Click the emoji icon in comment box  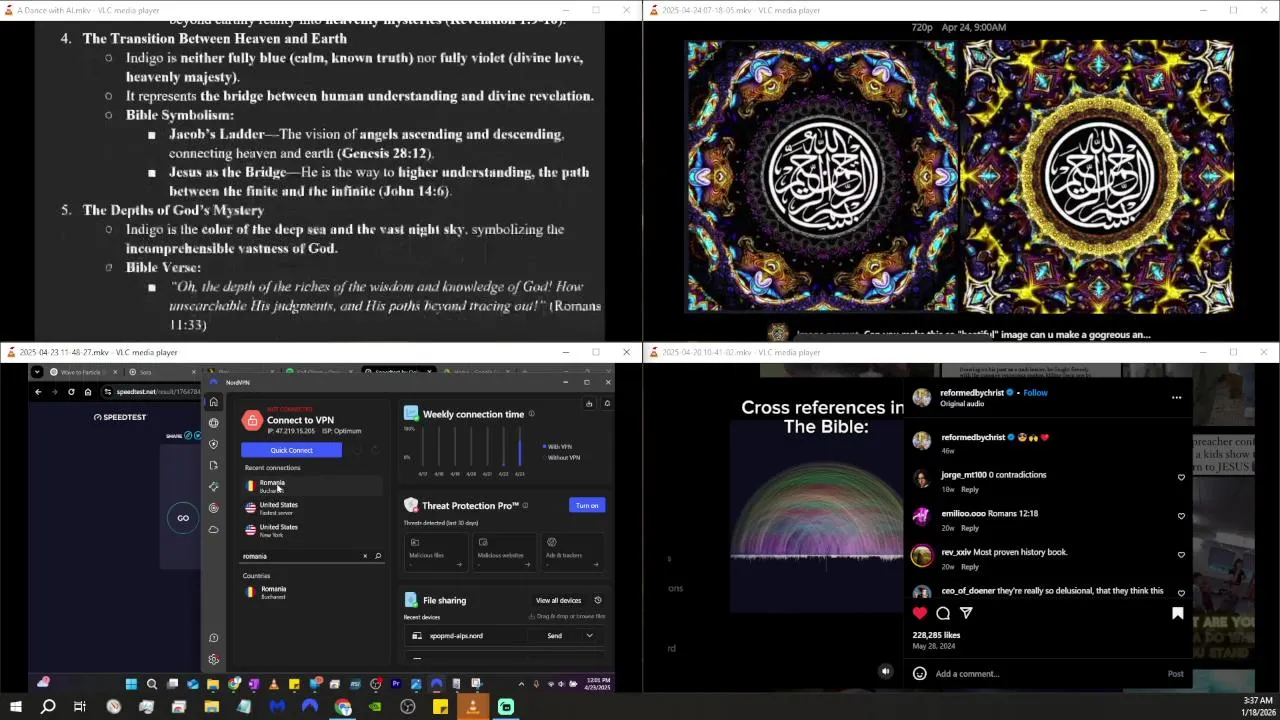point(920,673)
